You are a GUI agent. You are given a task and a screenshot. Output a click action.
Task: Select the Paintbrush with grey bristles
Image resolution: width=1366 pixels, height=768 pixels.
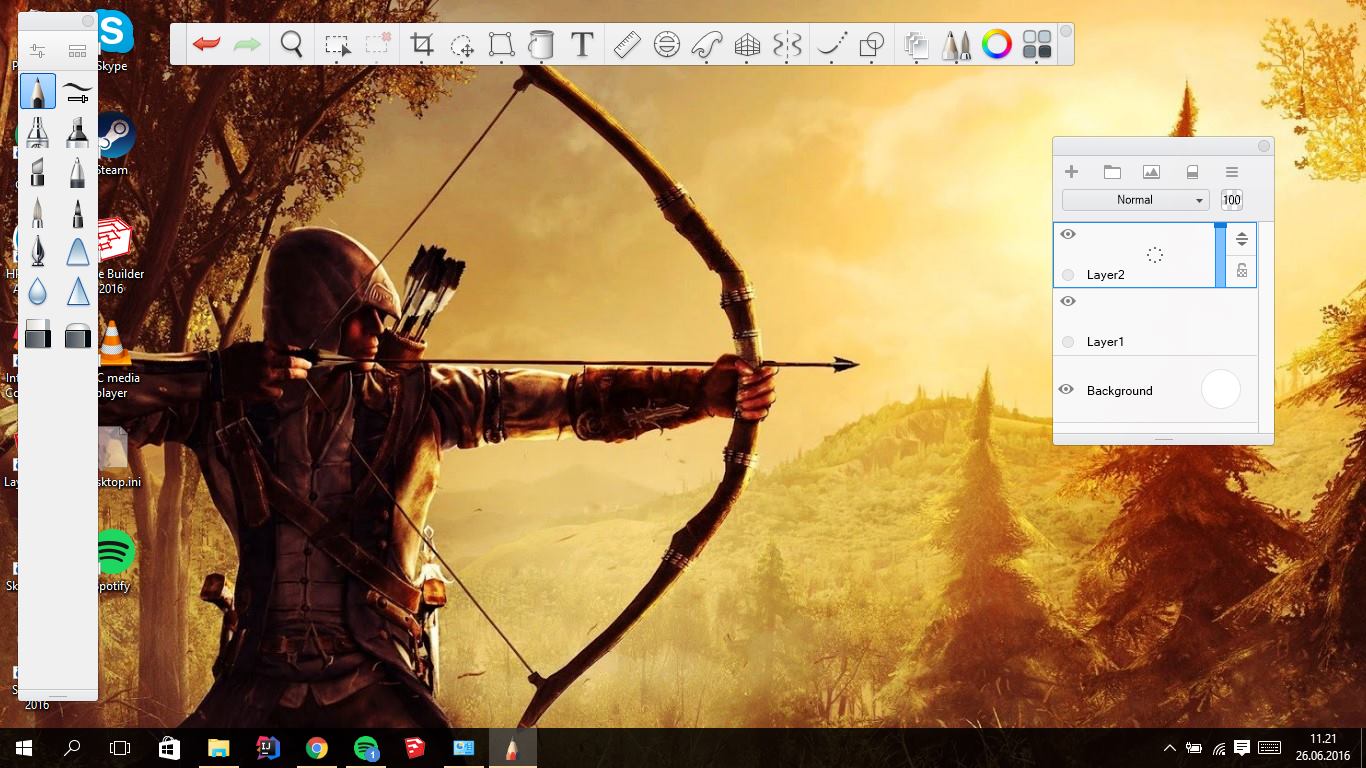[37, 212]
